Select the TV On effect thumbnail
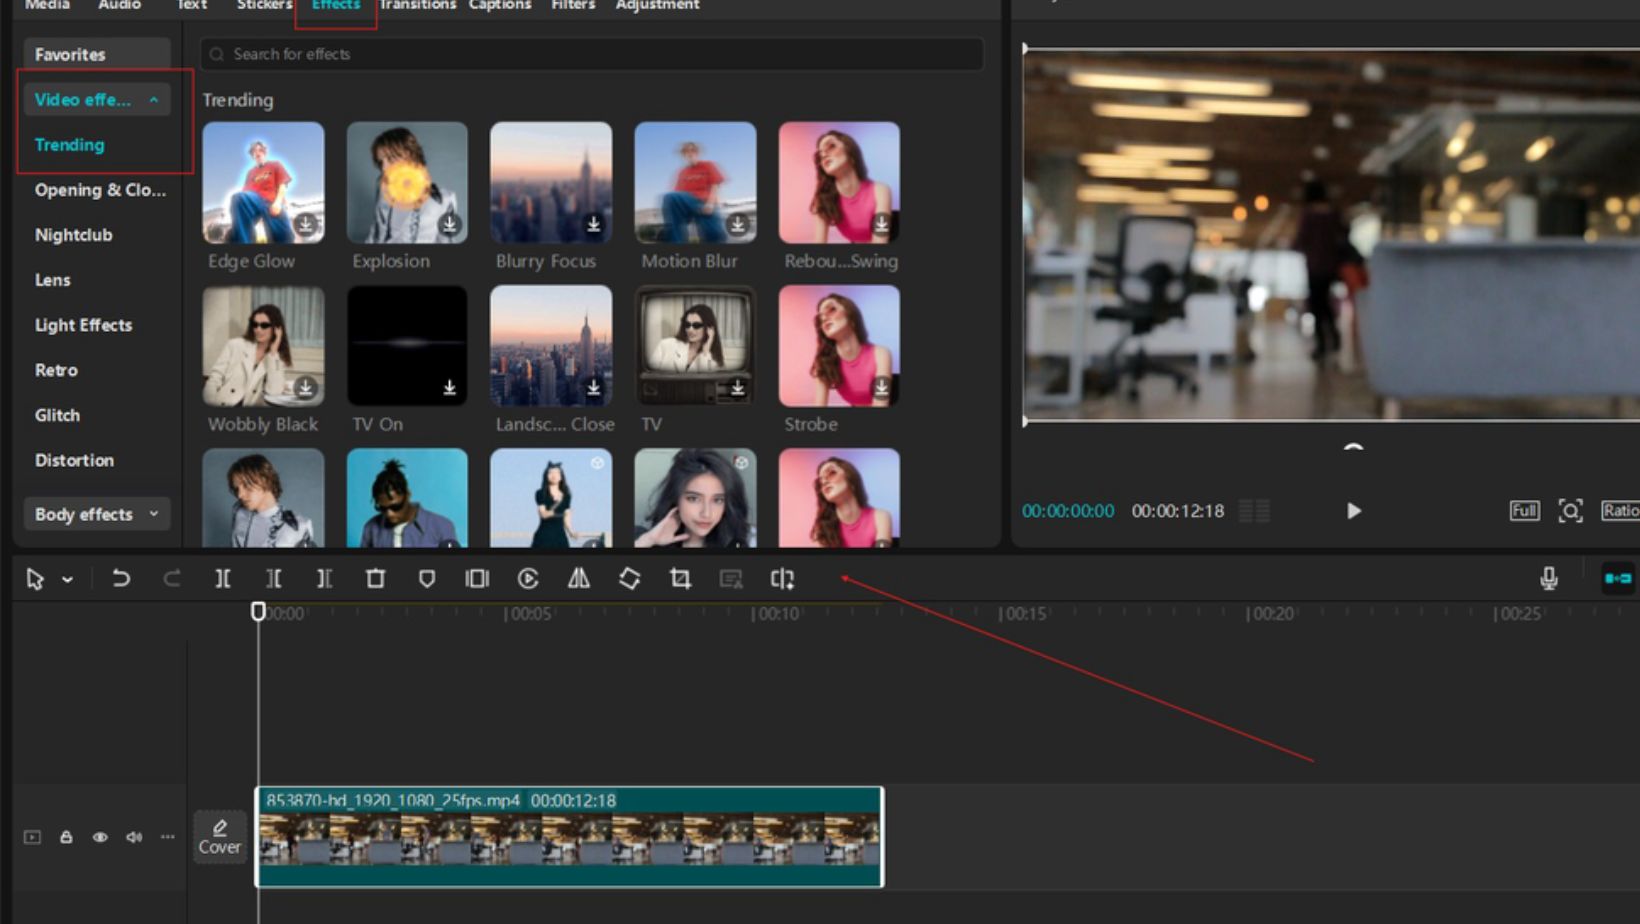 click(x=407, y=346)
